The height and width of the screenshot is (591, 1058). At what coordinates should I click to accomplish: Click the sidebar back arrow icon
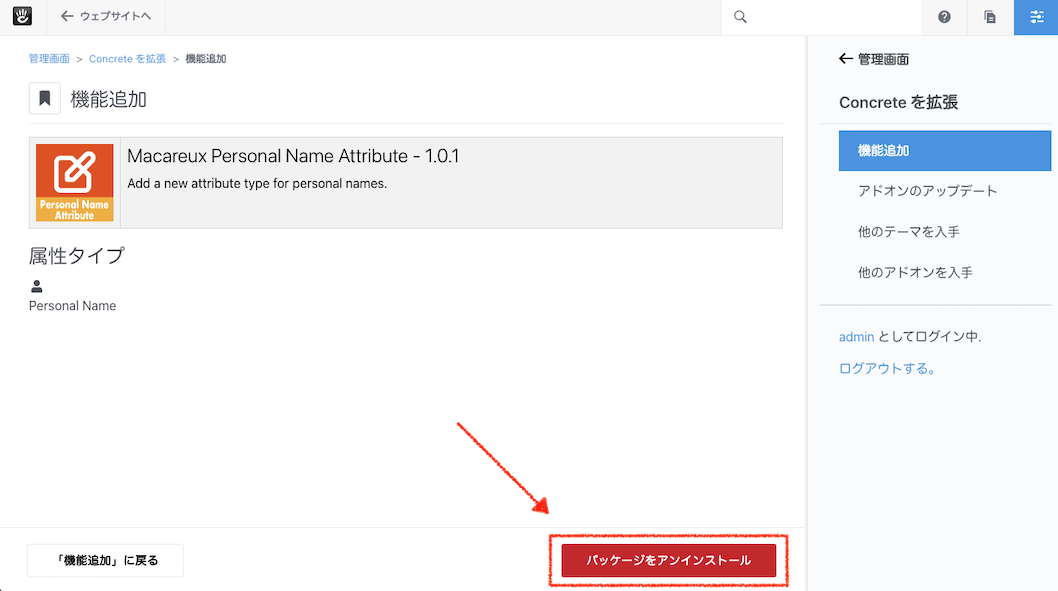coord(845,59)
